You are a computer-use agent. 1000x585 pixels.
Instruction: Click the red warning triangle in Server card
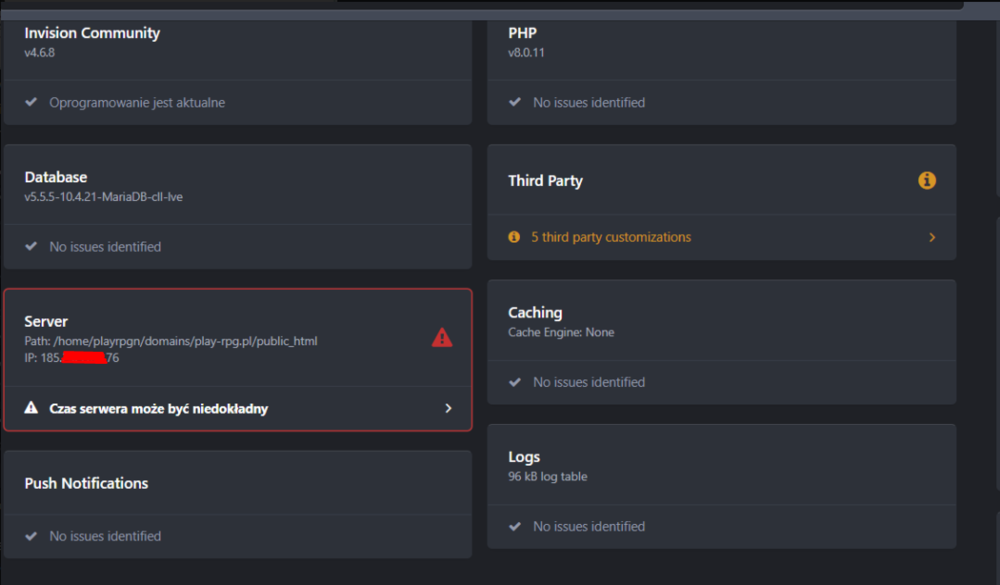[442, 338]
